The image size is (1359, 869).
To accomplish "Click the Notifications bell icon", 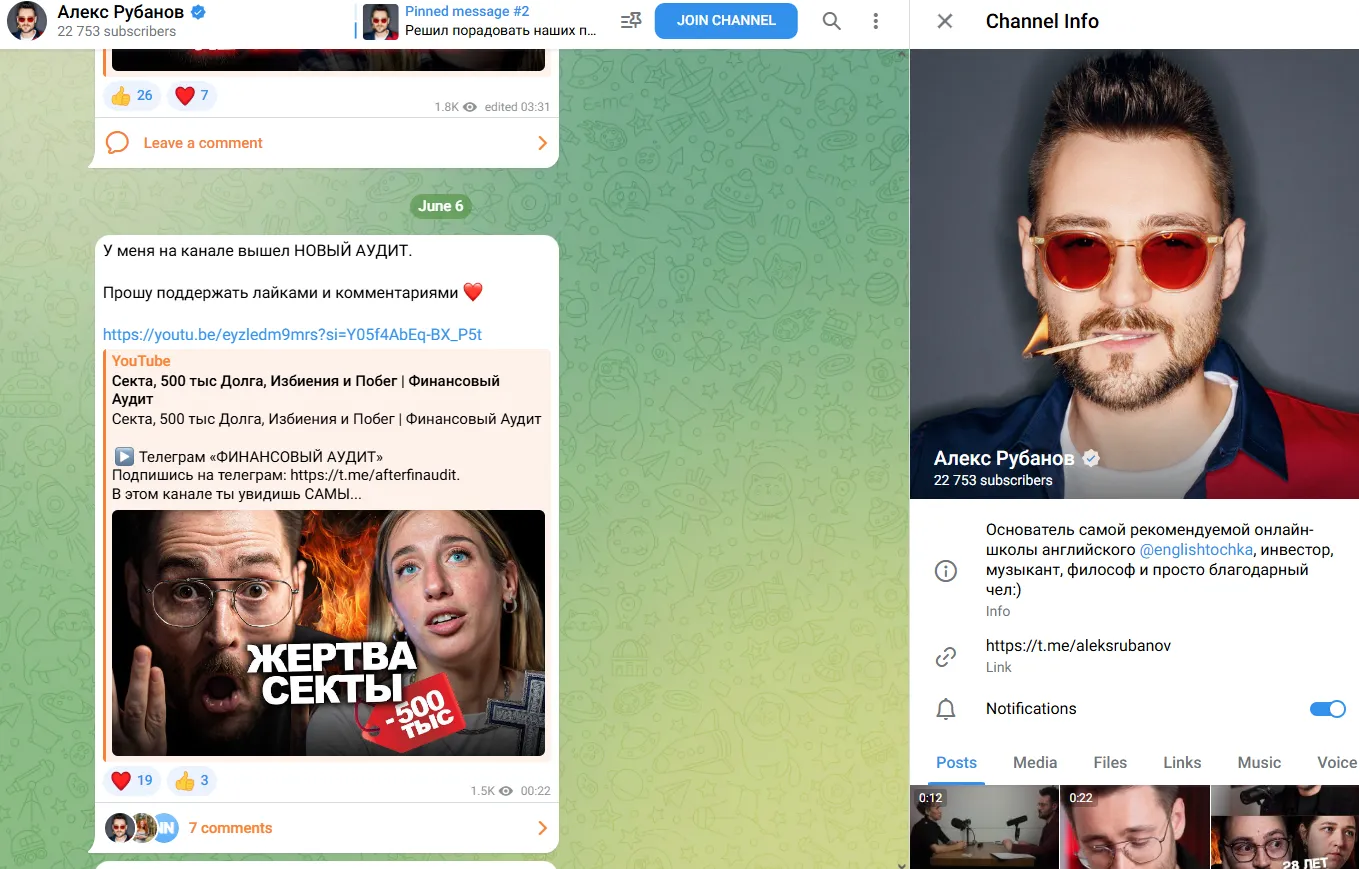I will click(945, 709).
